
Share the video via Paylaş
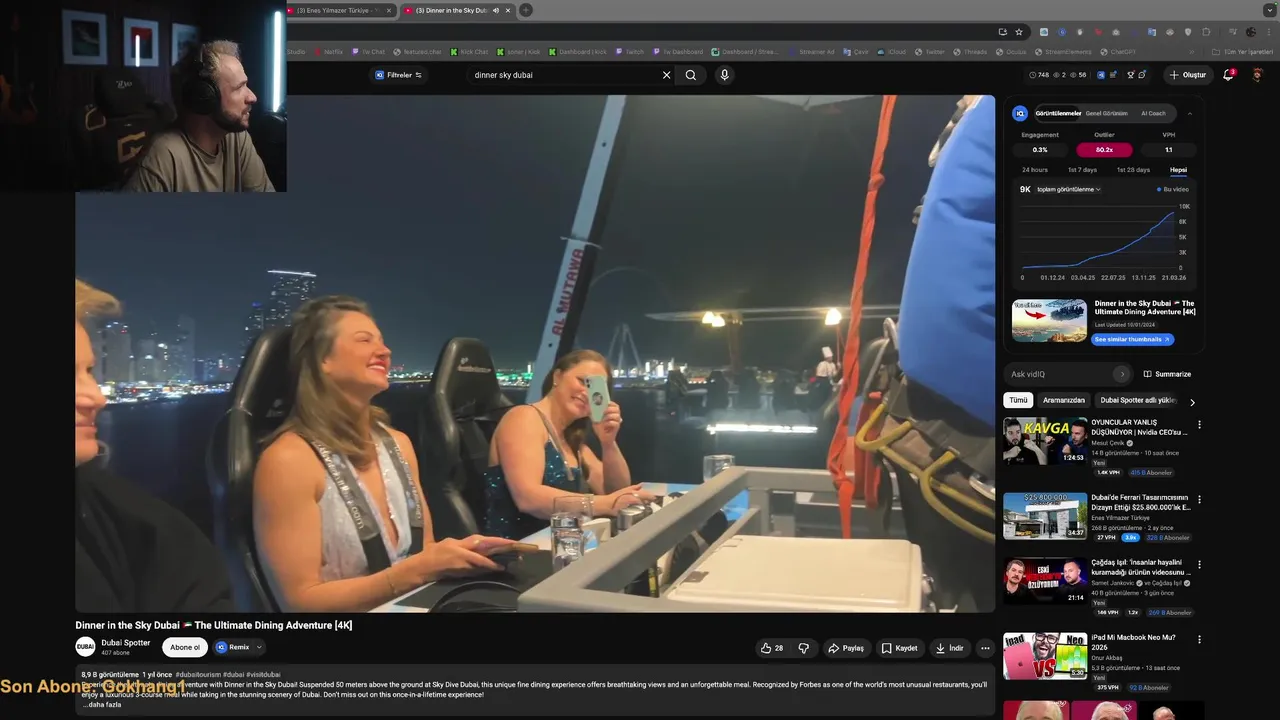click(846, 648)
